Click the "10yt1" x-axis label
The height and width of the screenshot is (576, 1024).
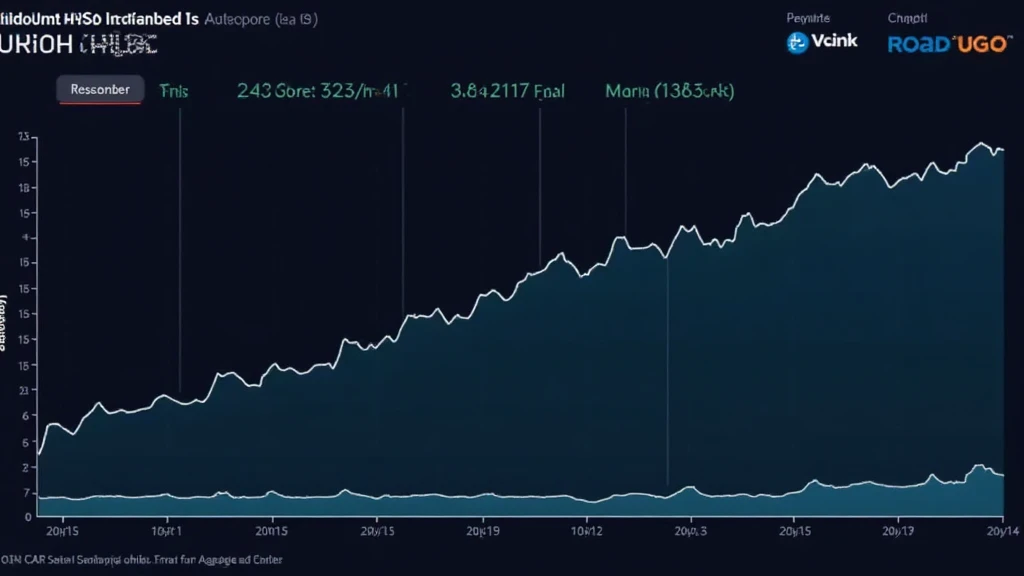click(x=167, y=531)
